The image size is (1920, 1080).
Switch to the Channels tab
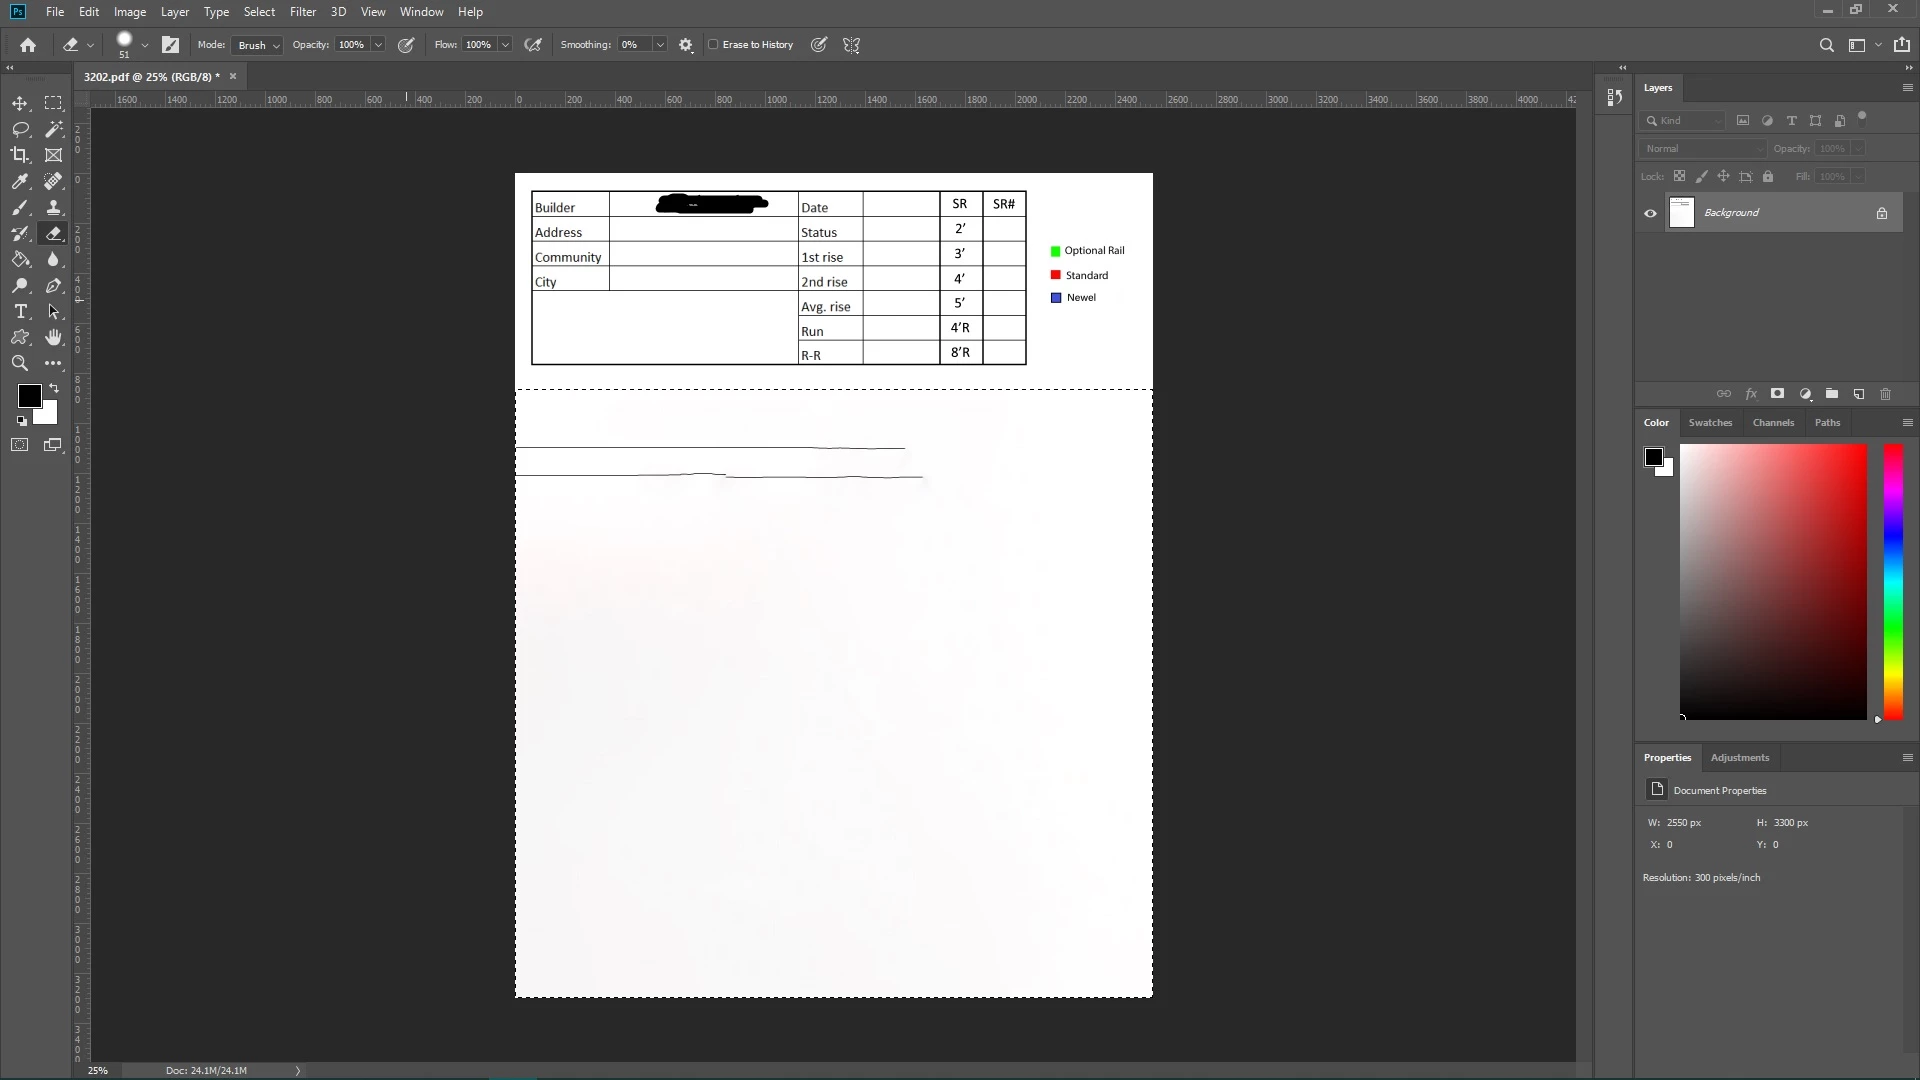[1773, 423]
